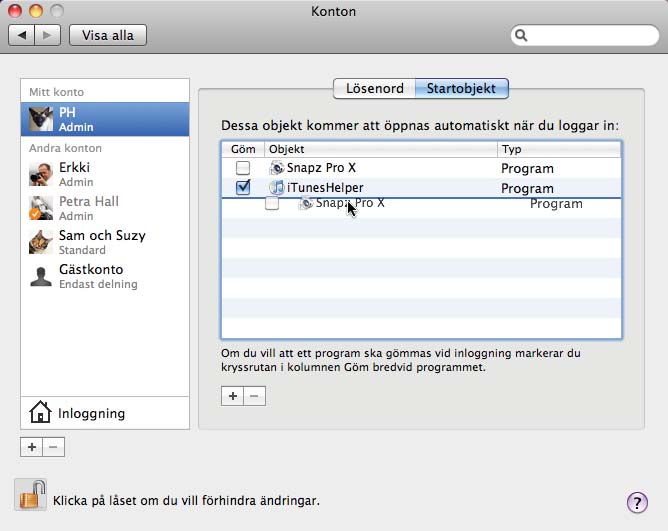This screenshot has height=531, width=668.
Task: Click Program type in the iTunesHelper row
Action: point(527,188)
